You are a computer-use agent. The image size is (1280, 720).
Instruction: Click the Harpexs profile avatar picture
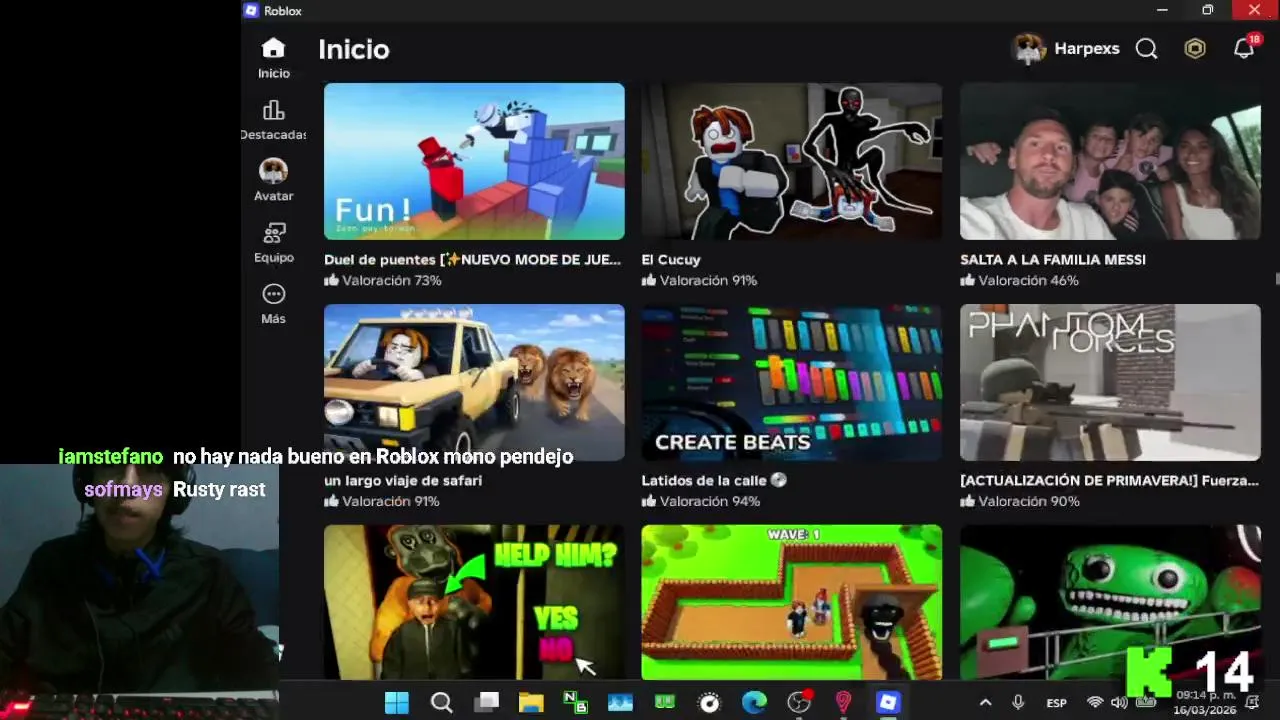1029,48
